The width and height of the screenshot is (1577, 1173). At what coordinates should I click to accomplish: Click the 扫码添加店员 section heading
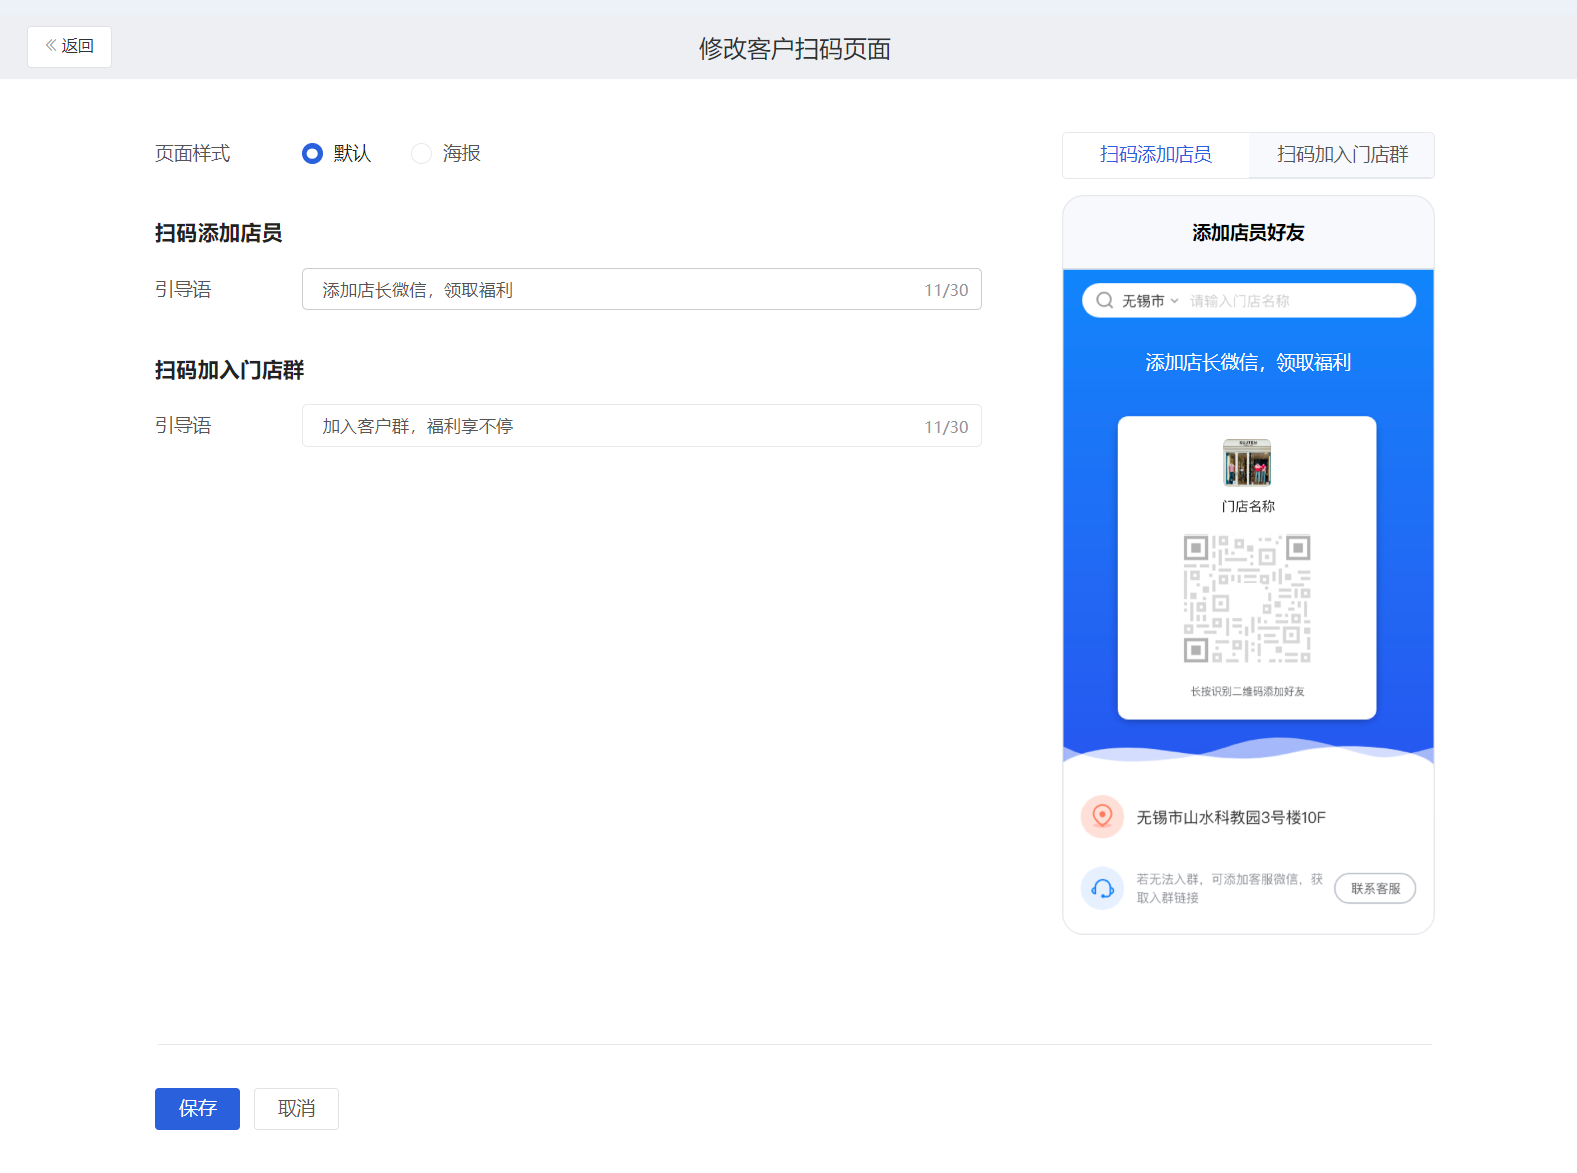(218, 233)
